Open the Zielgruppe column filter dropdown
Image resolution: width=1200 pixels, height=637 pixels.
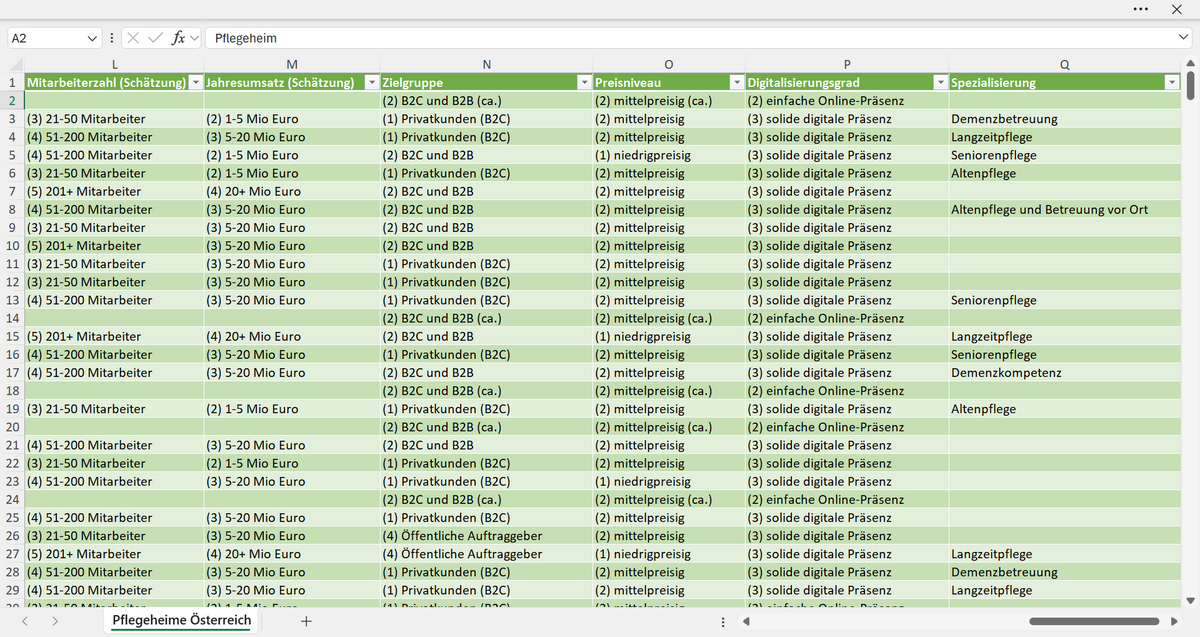click(x=585, y=83)
